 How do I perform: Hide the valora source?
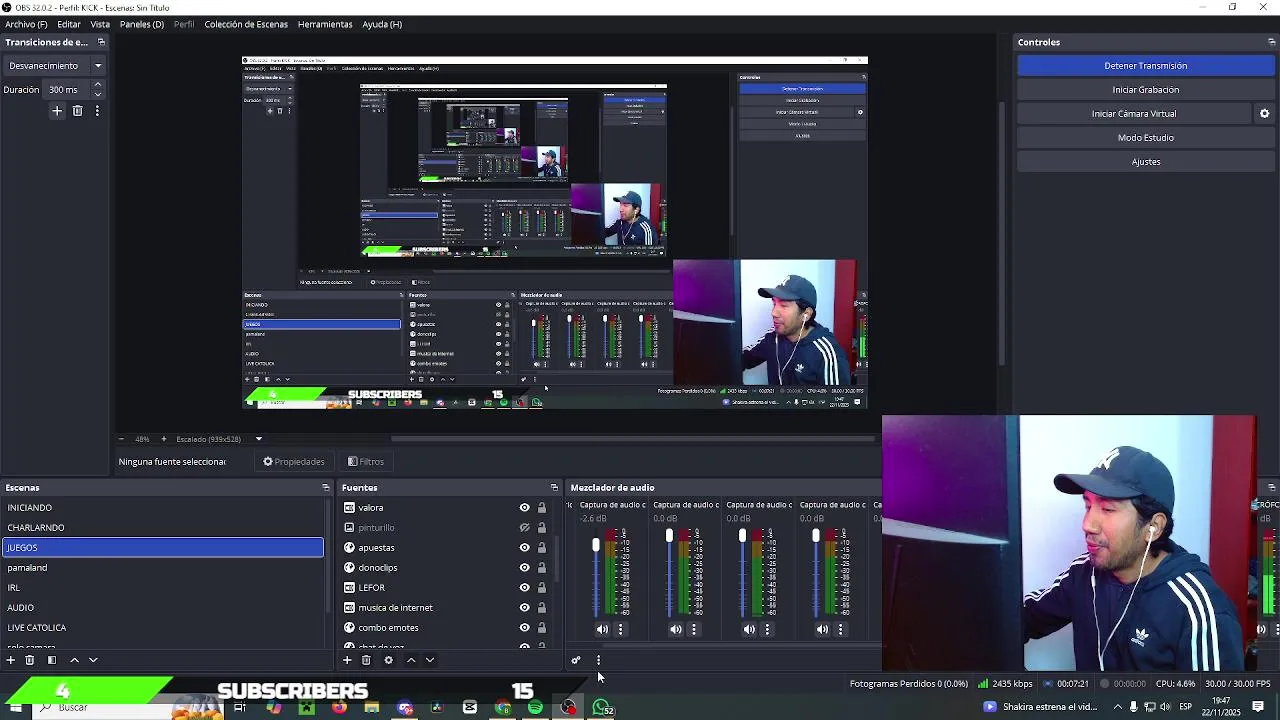point(524,508)
